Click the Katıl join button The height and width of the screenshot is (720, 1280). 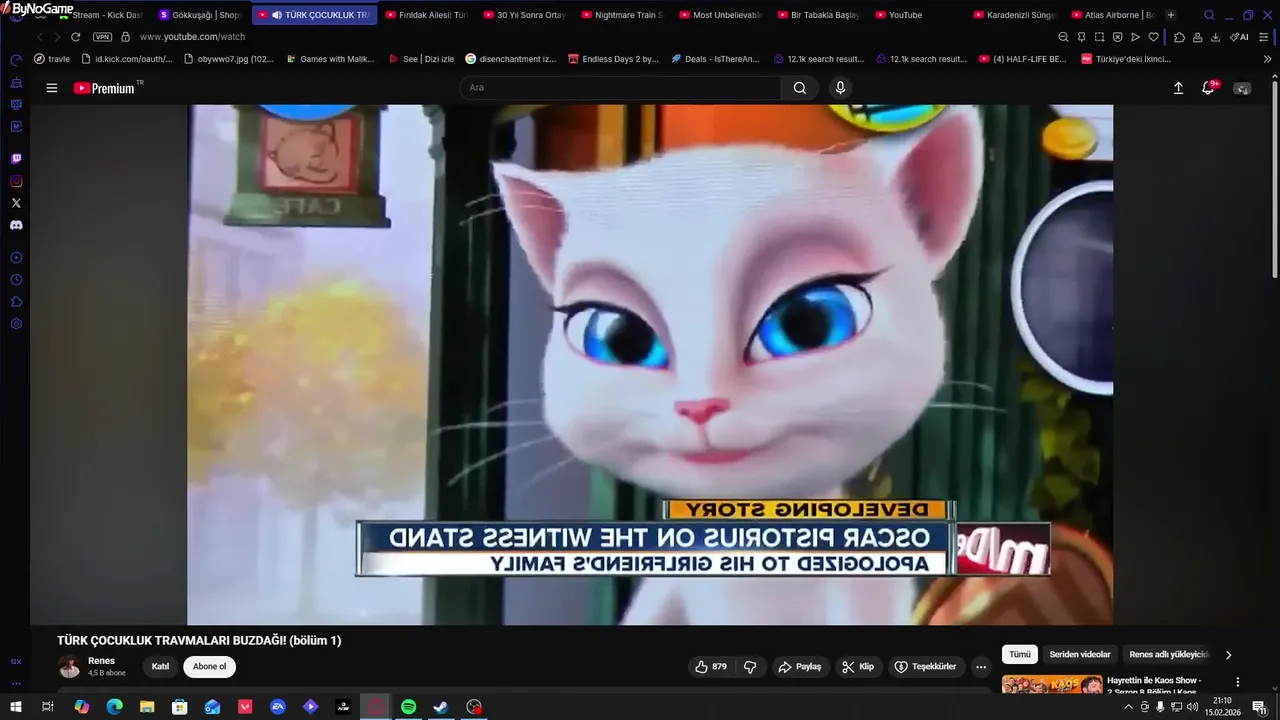160,667
